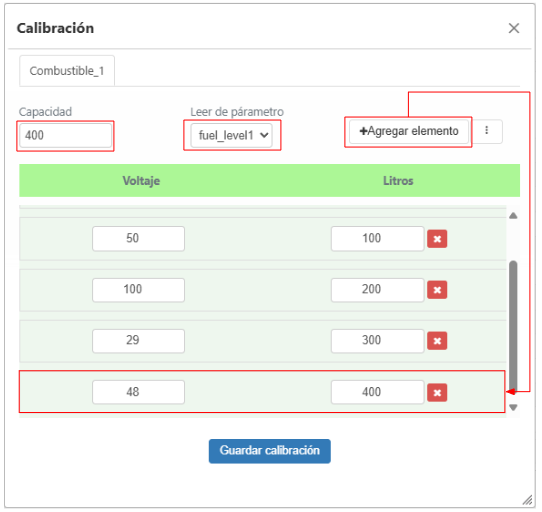Viewport: 542px width, 512px height.
Task: Open the fuel_level1 parameter dropdown
Action: [x=231, y=135]
